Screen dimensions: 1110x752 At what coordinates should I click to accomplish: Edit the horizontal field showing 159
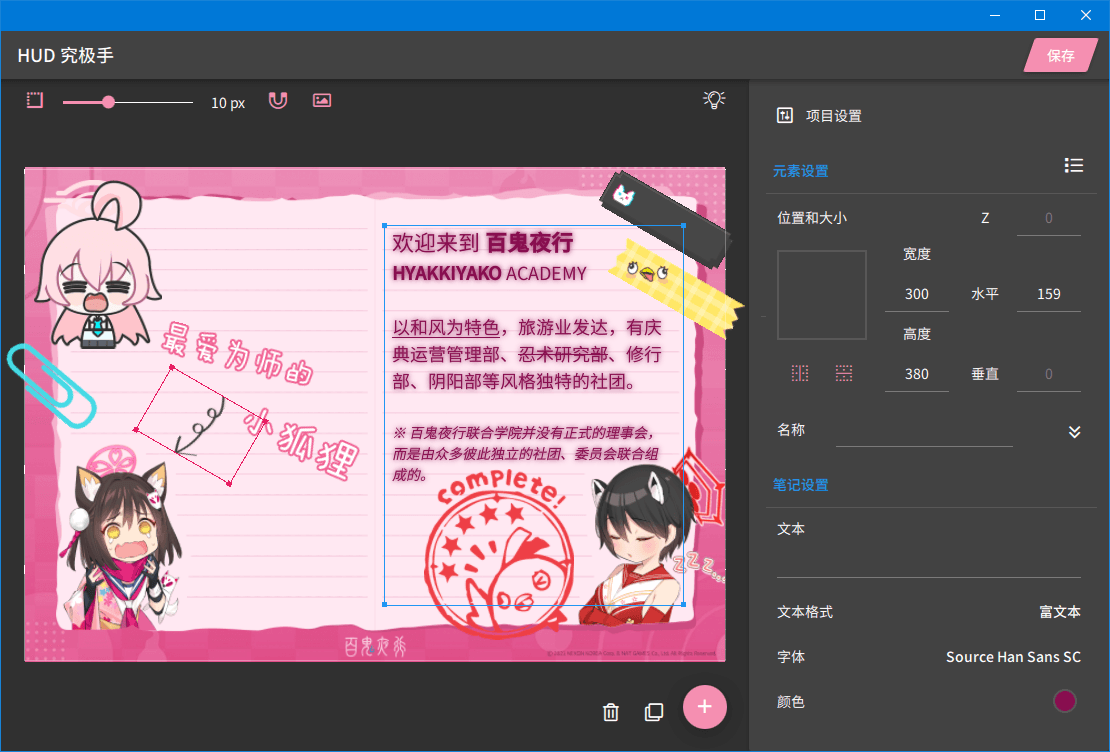(1048, 294)
